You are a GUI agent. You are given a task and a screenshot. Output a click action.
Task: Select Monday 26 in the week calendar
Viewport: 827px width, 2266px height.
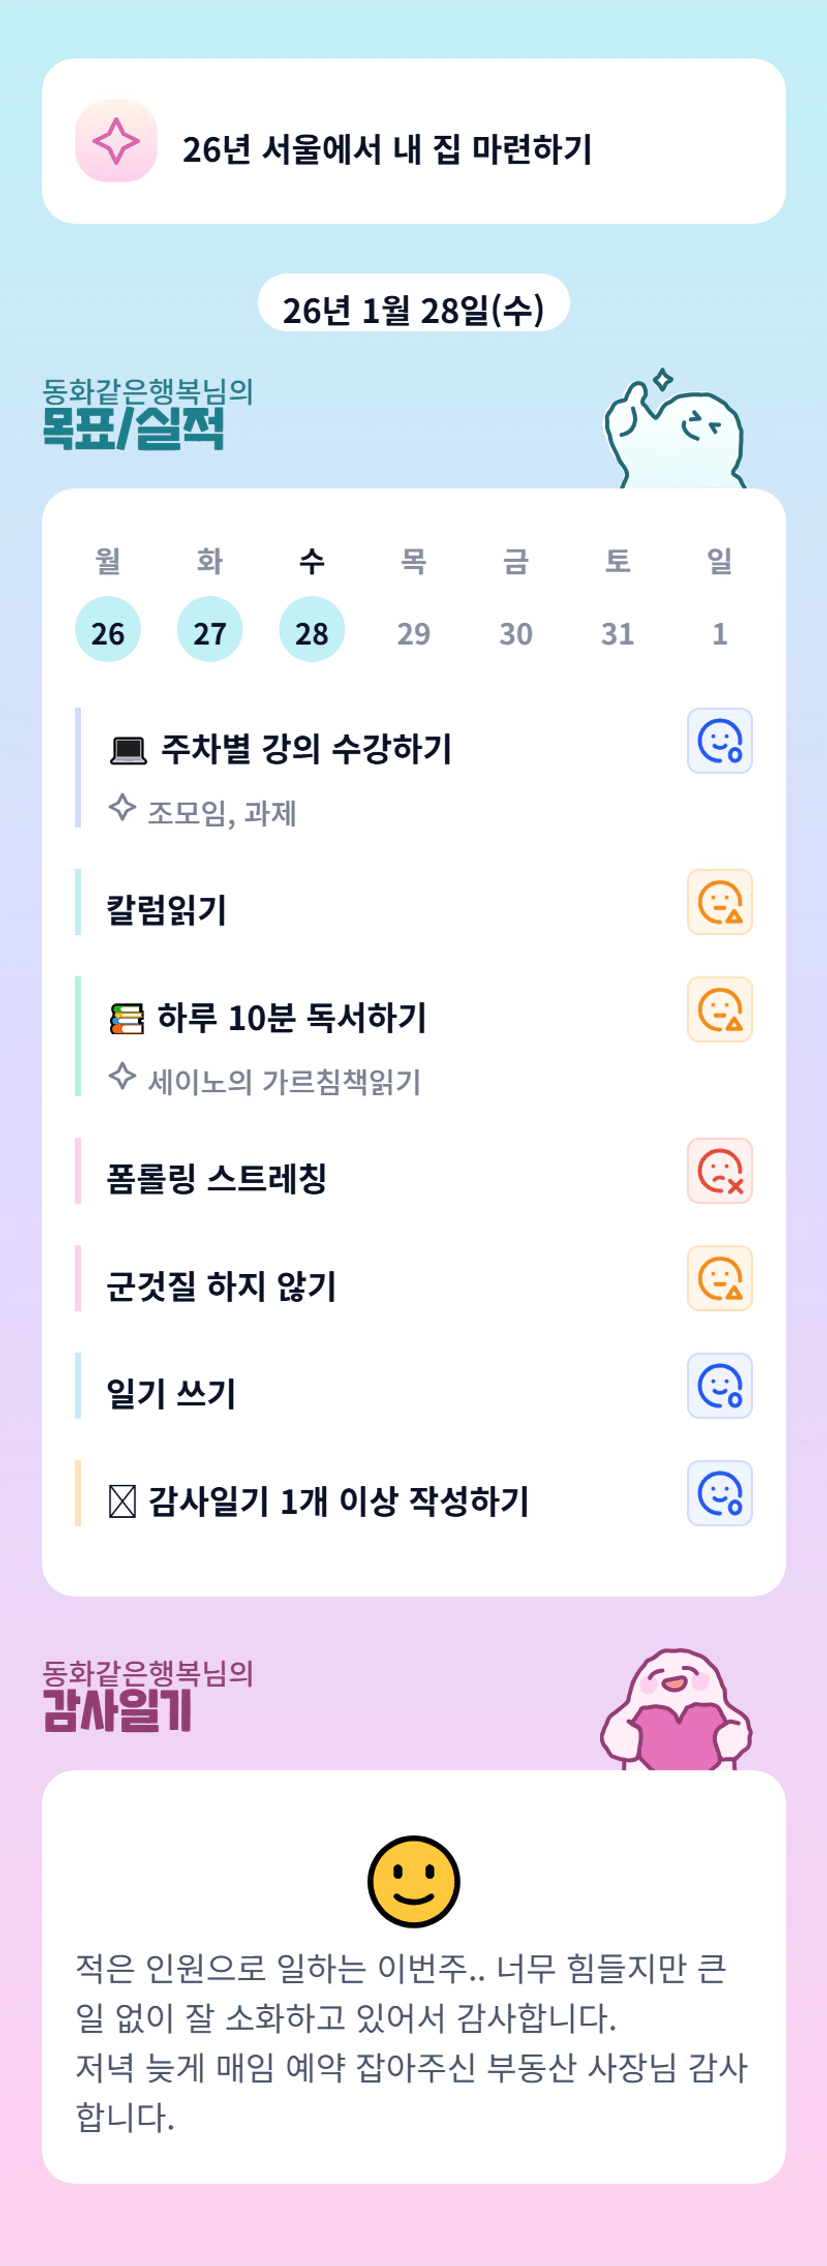(x=108, y=631)
